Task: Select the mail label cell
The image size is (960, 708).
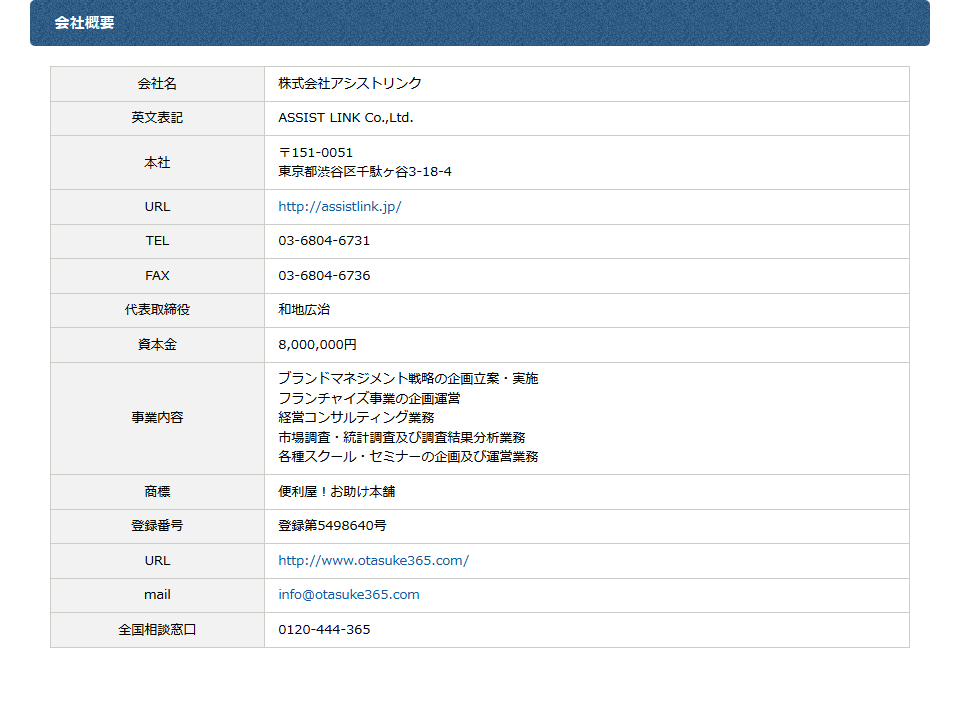Action: [x=157, y=595]
